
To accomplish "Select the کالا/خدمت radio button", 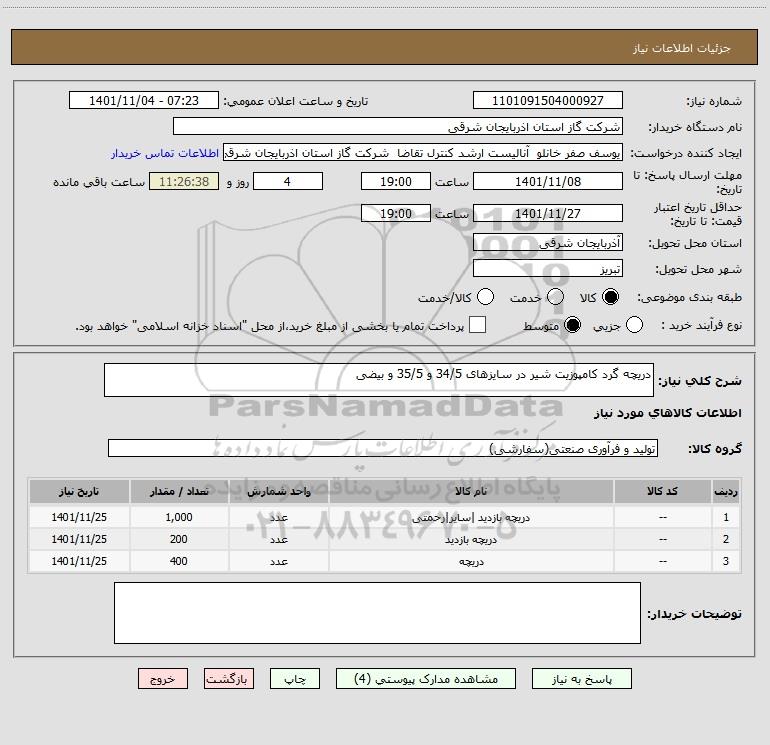I will pyautogui.click(x=485, y=297).
